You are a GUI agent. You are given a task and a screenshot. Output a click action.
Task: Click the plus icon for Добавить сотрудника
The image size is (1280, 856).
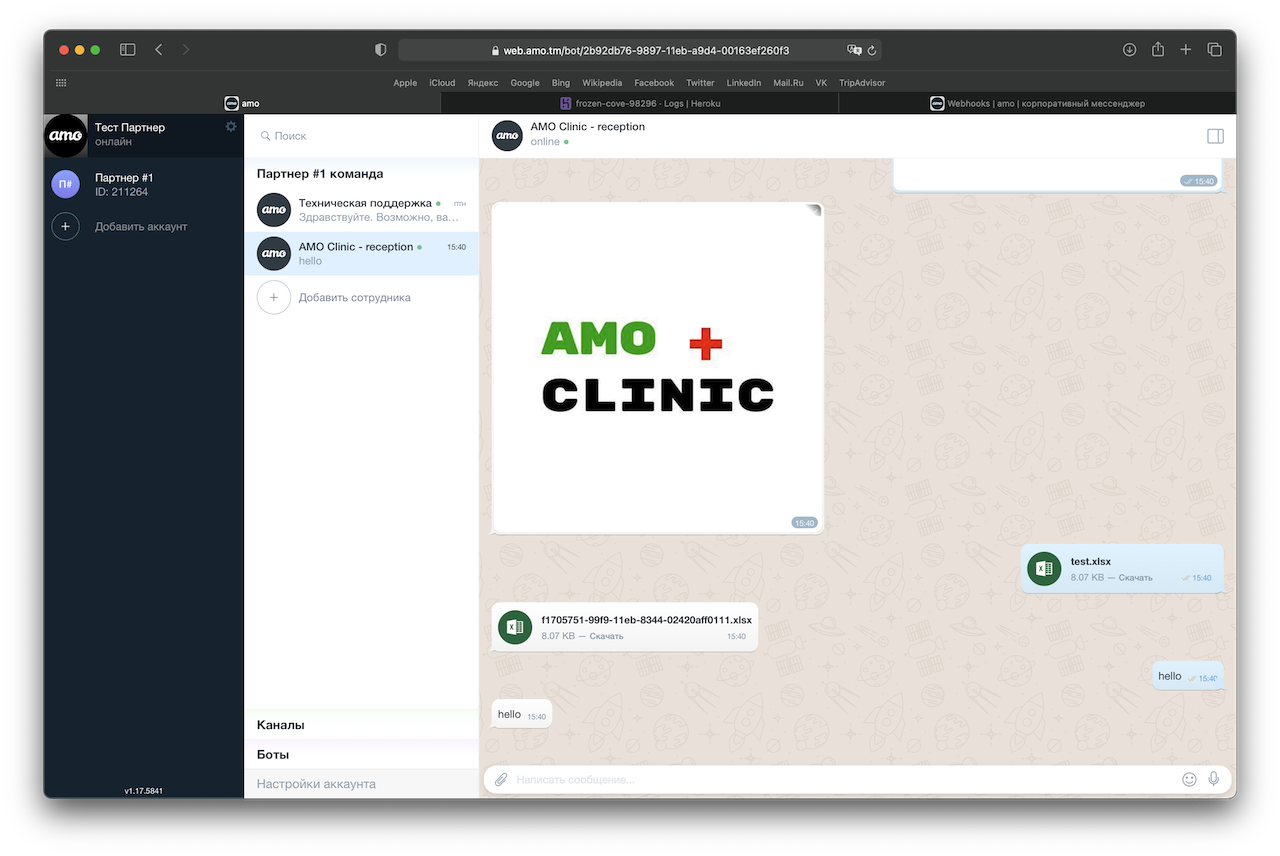(x=274, y=297)
